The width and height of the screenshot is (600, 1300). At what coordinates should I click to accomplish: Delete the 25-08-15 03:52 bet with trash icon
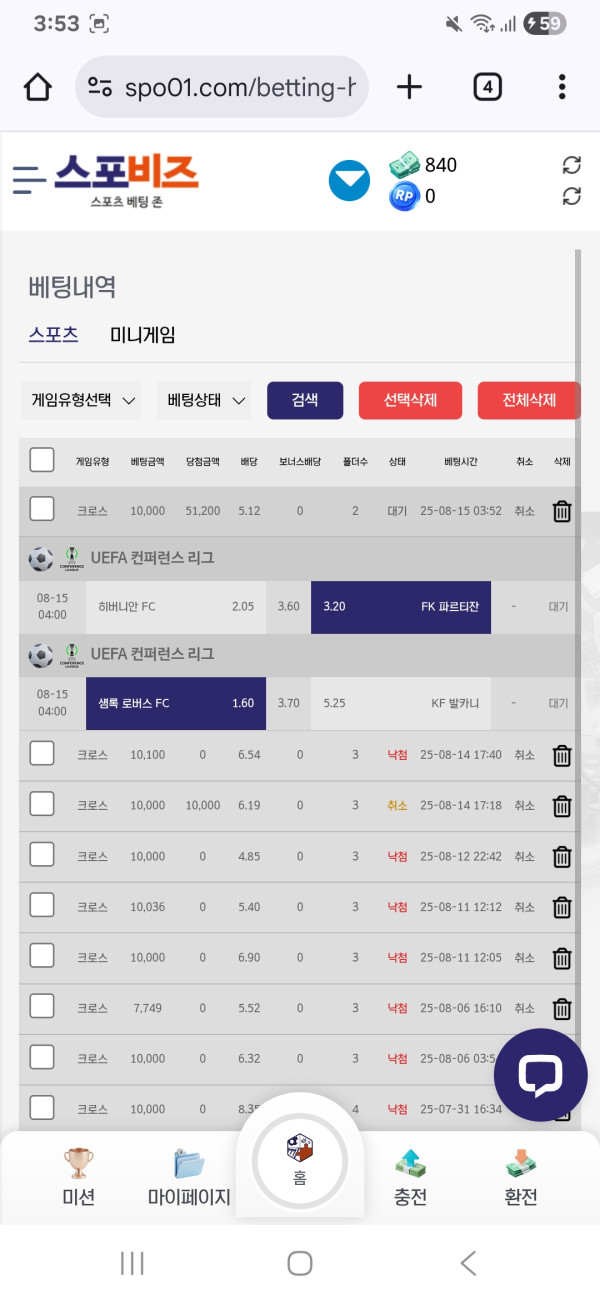[562, 511]
